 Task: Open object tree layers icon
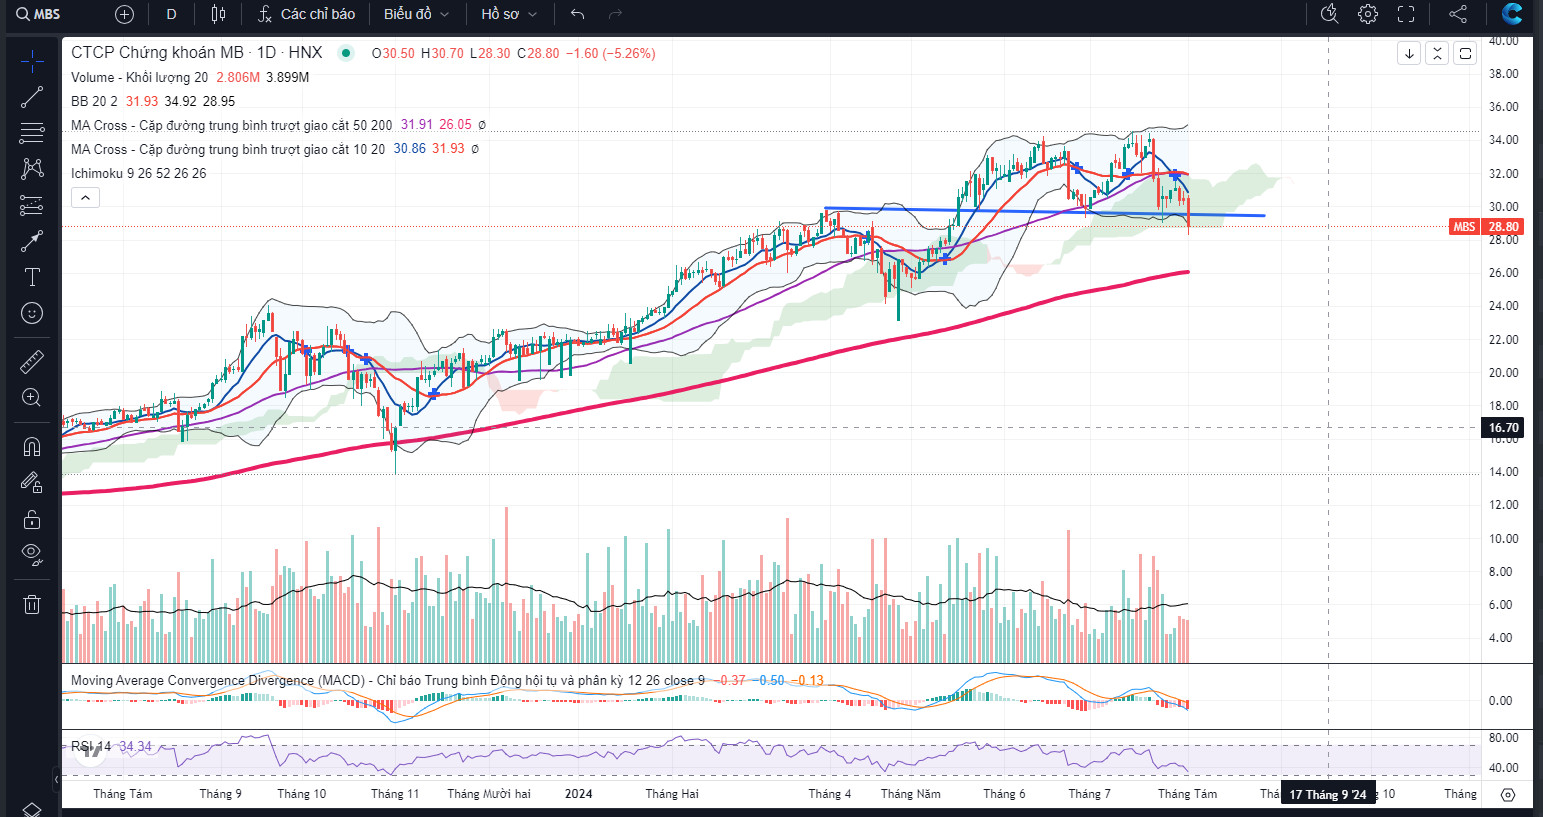(32, 808)
